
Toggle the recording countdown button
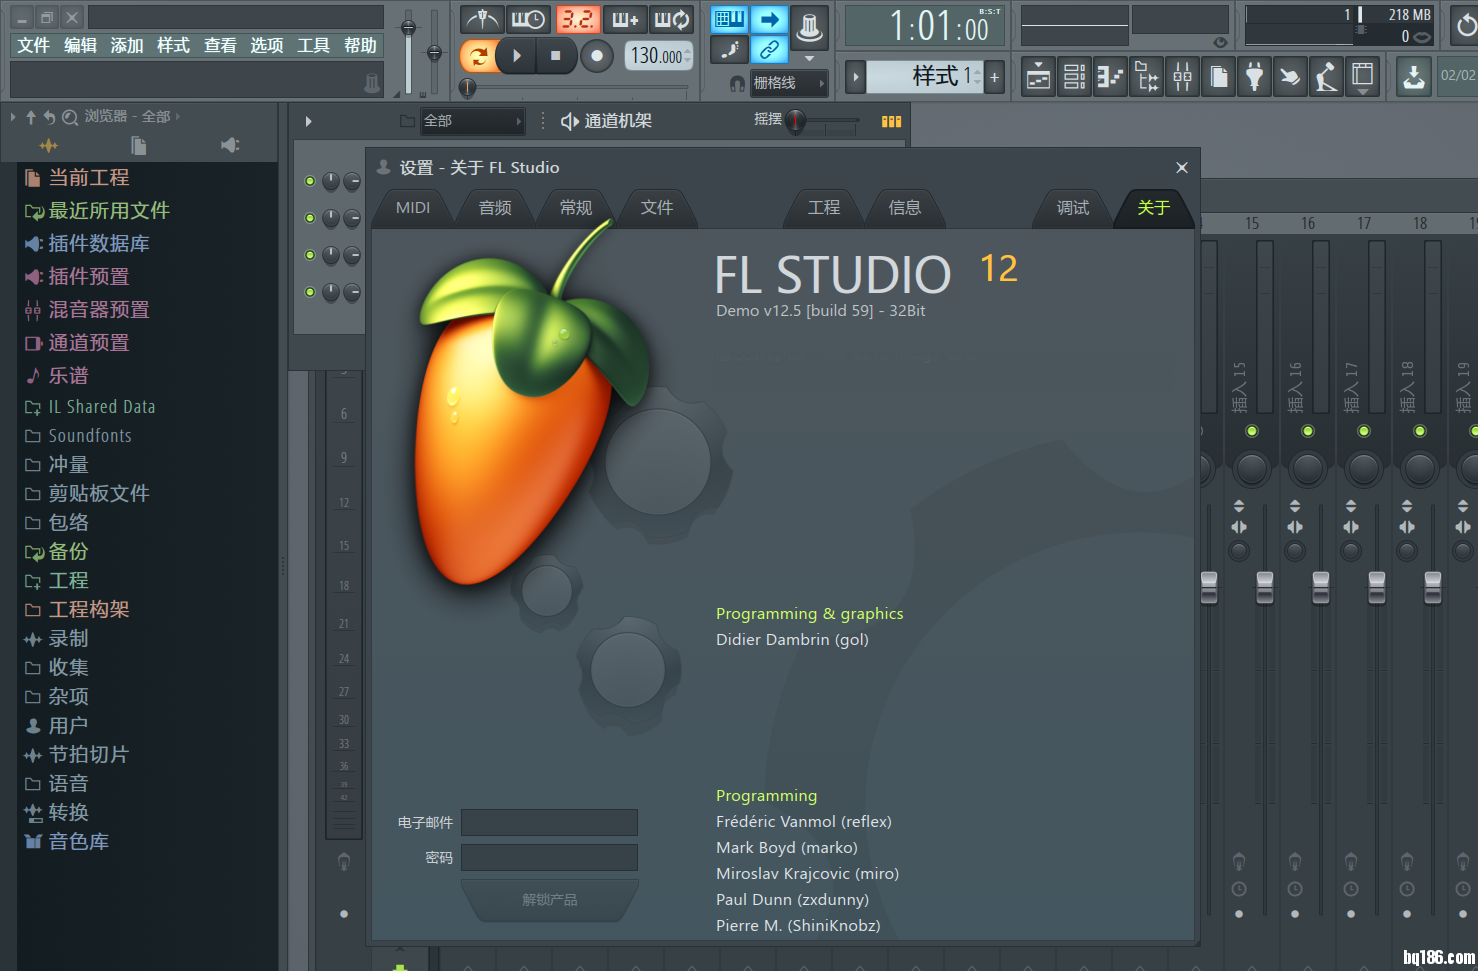[x=577, y=19]
